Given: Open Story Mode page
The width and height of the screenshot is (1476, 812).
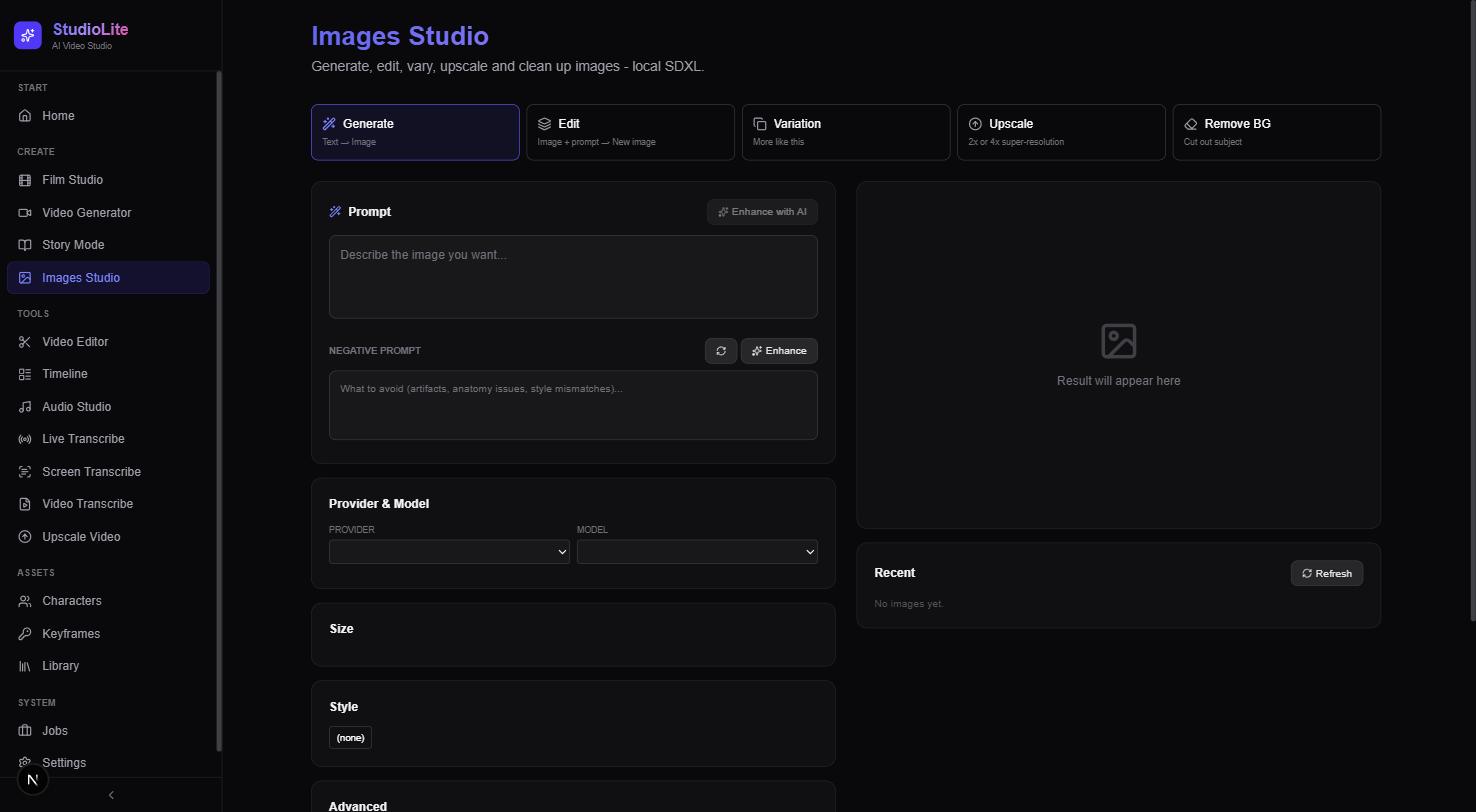Looking at the screenshot, I should tap(108, 245).
